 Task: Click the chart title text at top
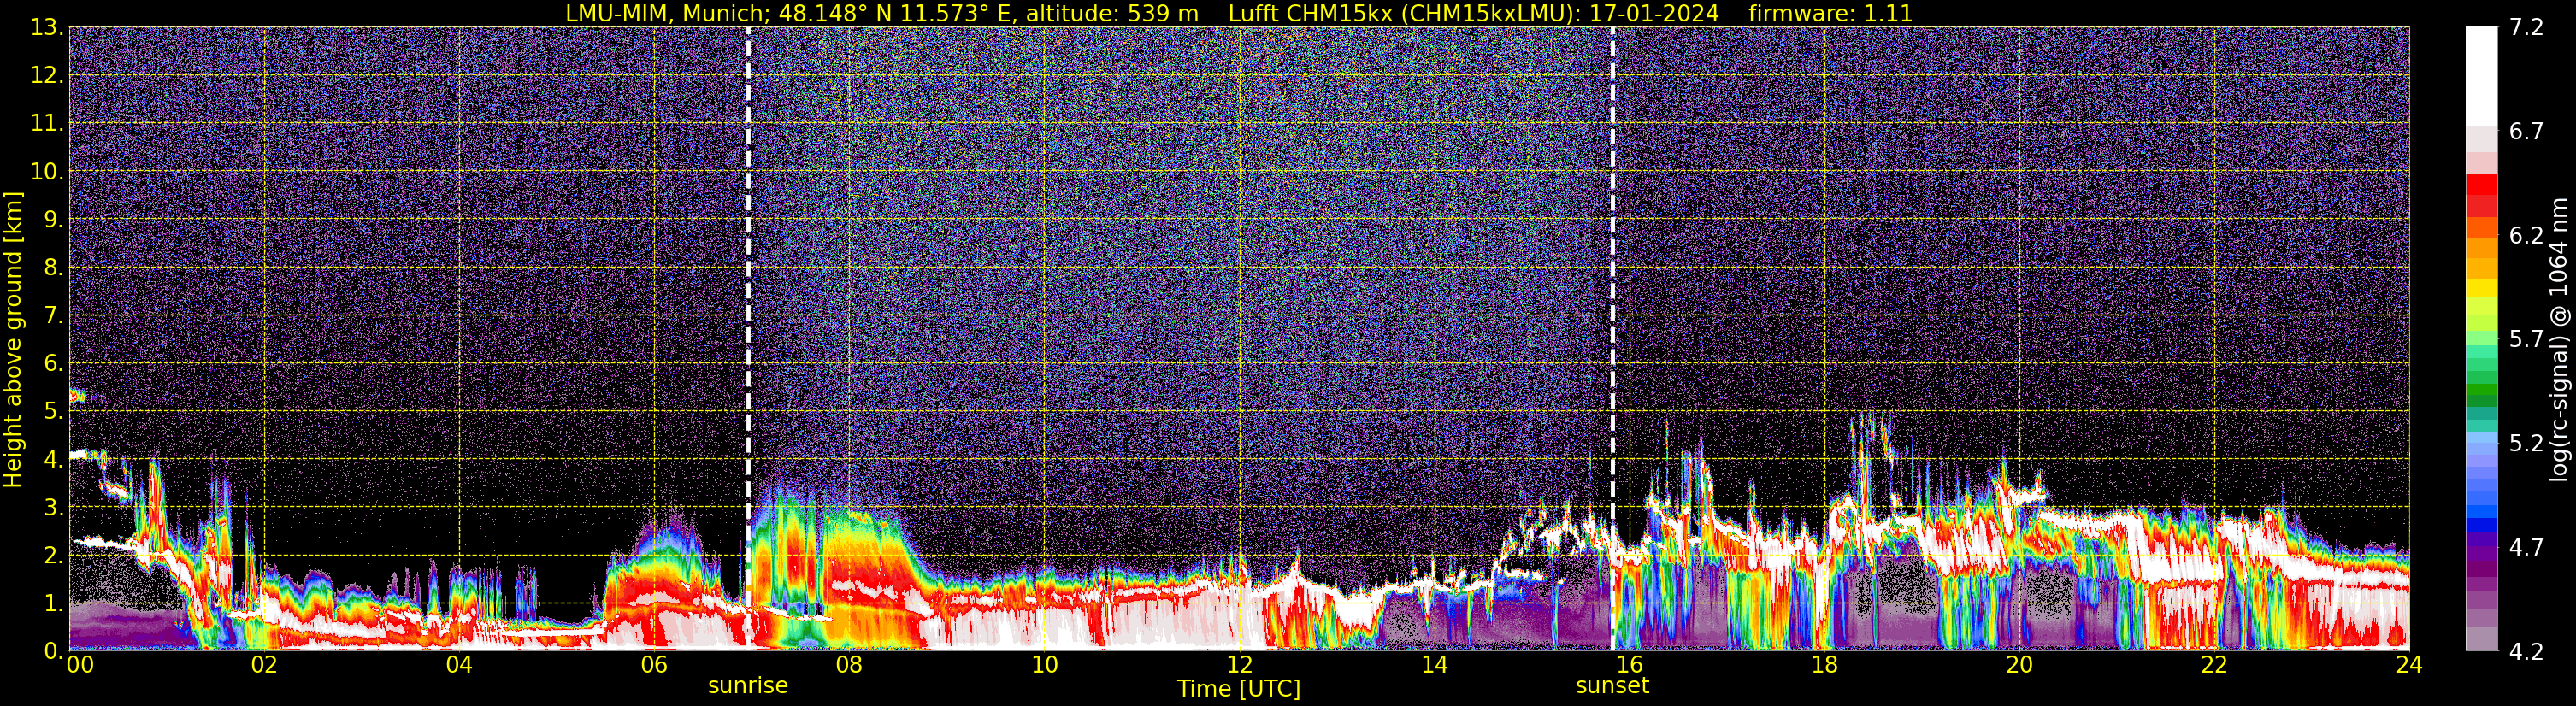point(1239,13)
